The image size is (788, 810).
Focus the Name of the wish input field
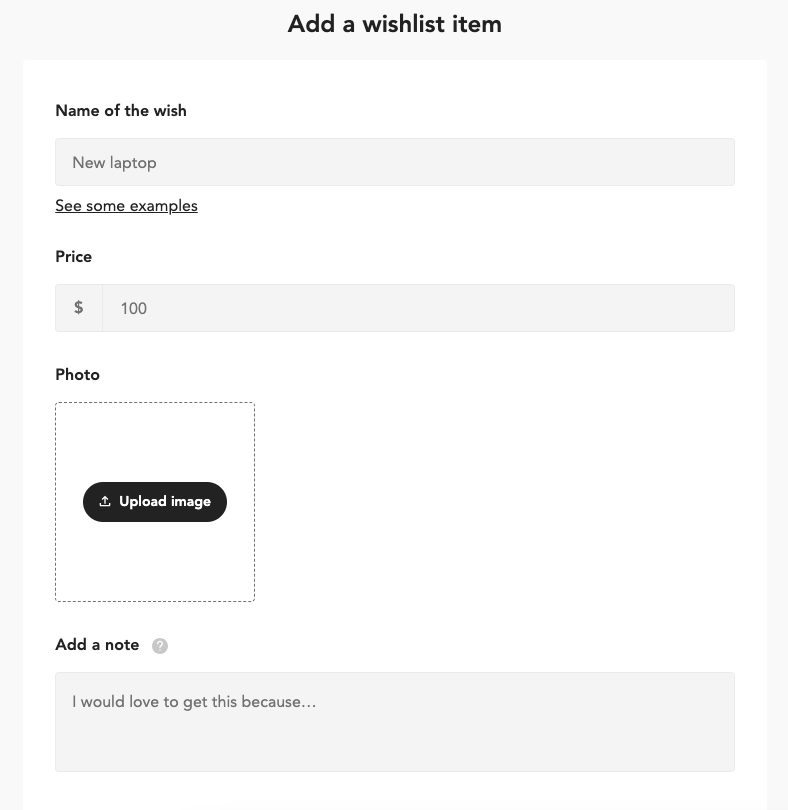click(394, 162)
